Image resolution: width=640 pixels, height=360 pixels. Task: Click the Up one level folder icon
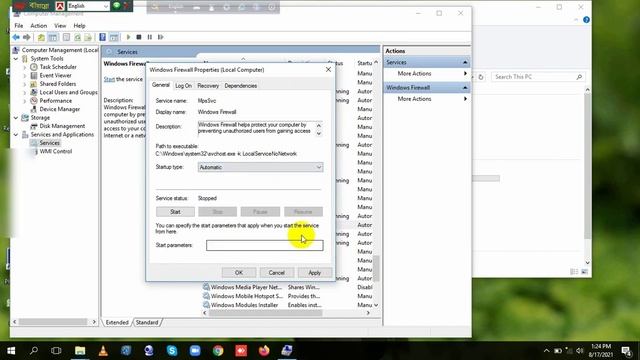(41, 37)
